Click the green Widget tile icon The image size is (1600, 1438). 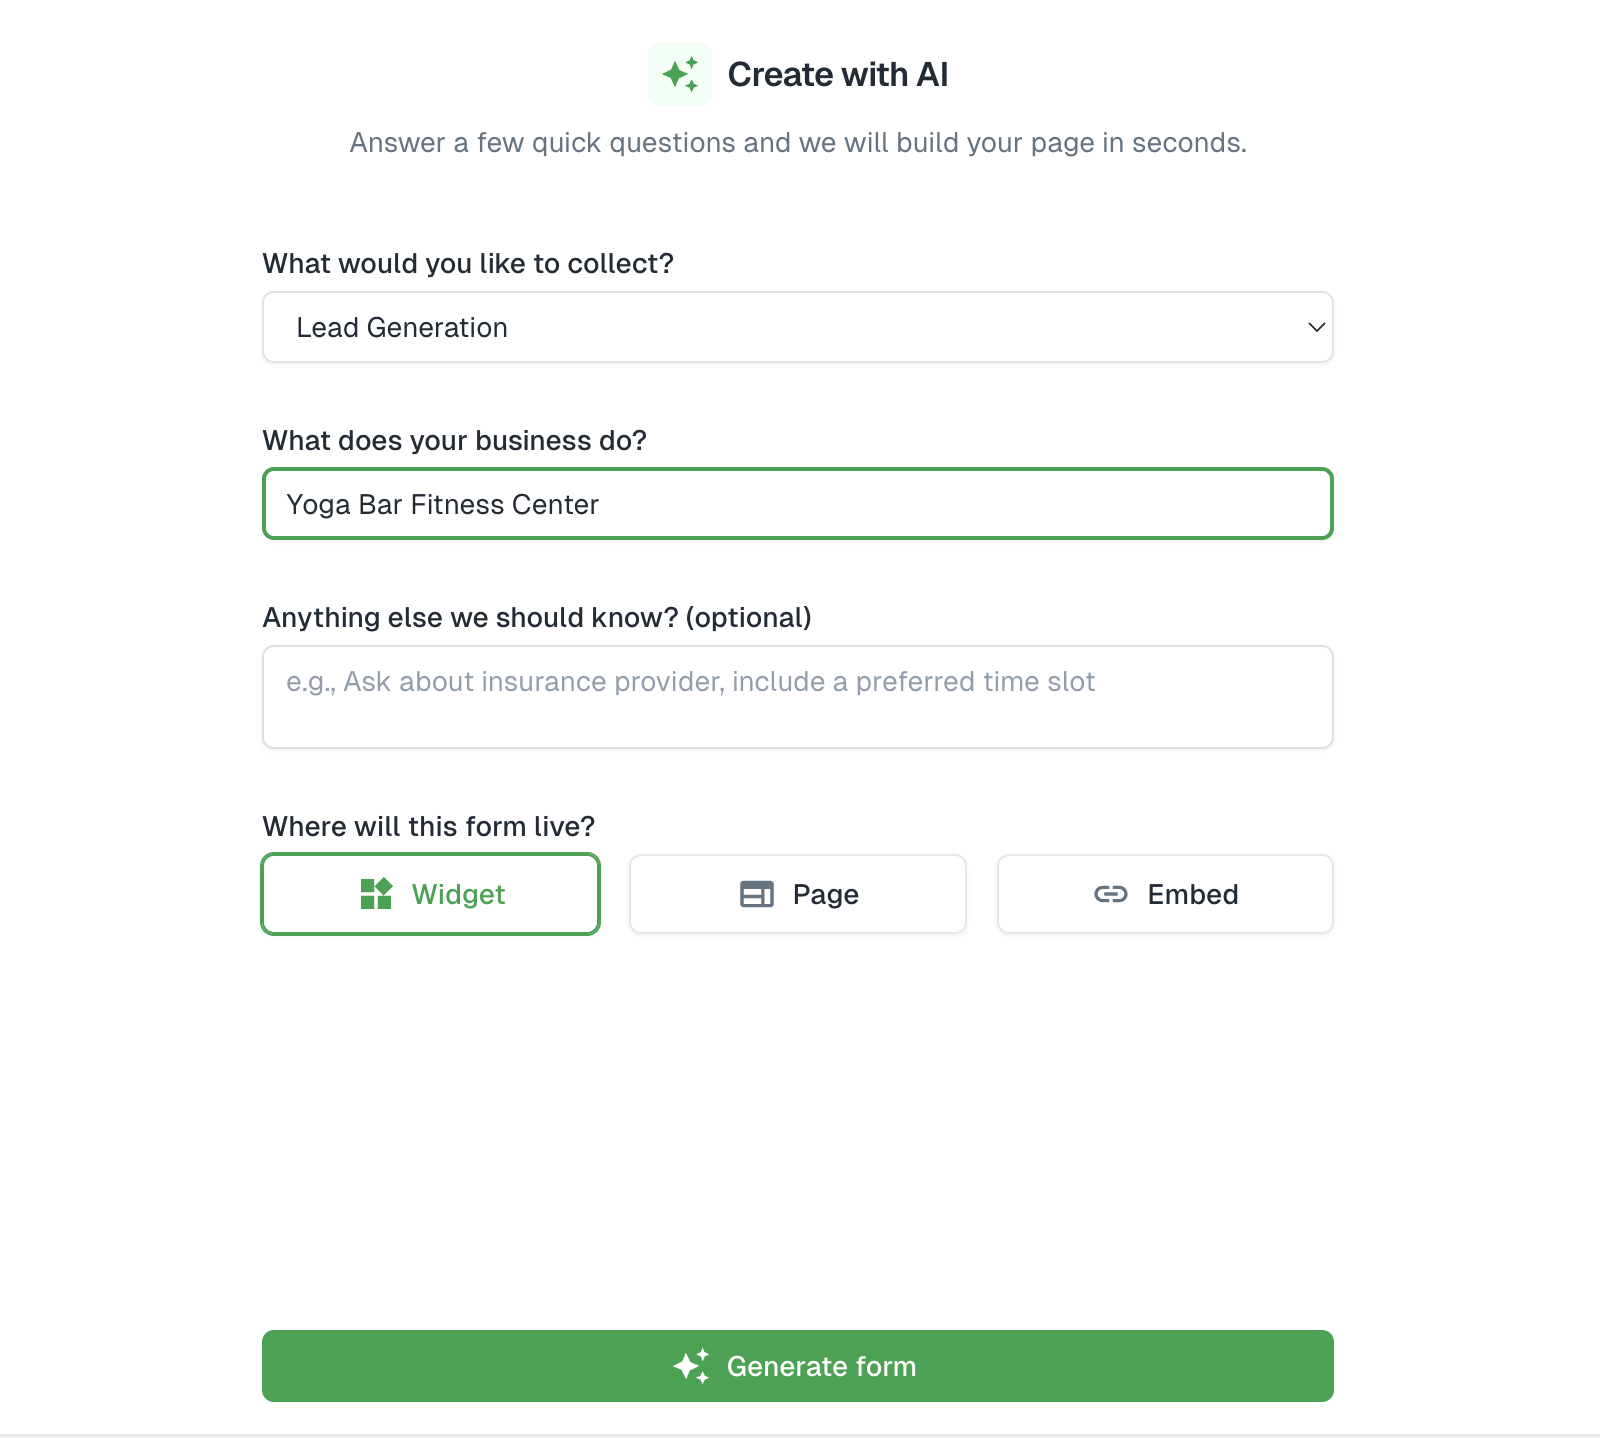tap(377, 894)
